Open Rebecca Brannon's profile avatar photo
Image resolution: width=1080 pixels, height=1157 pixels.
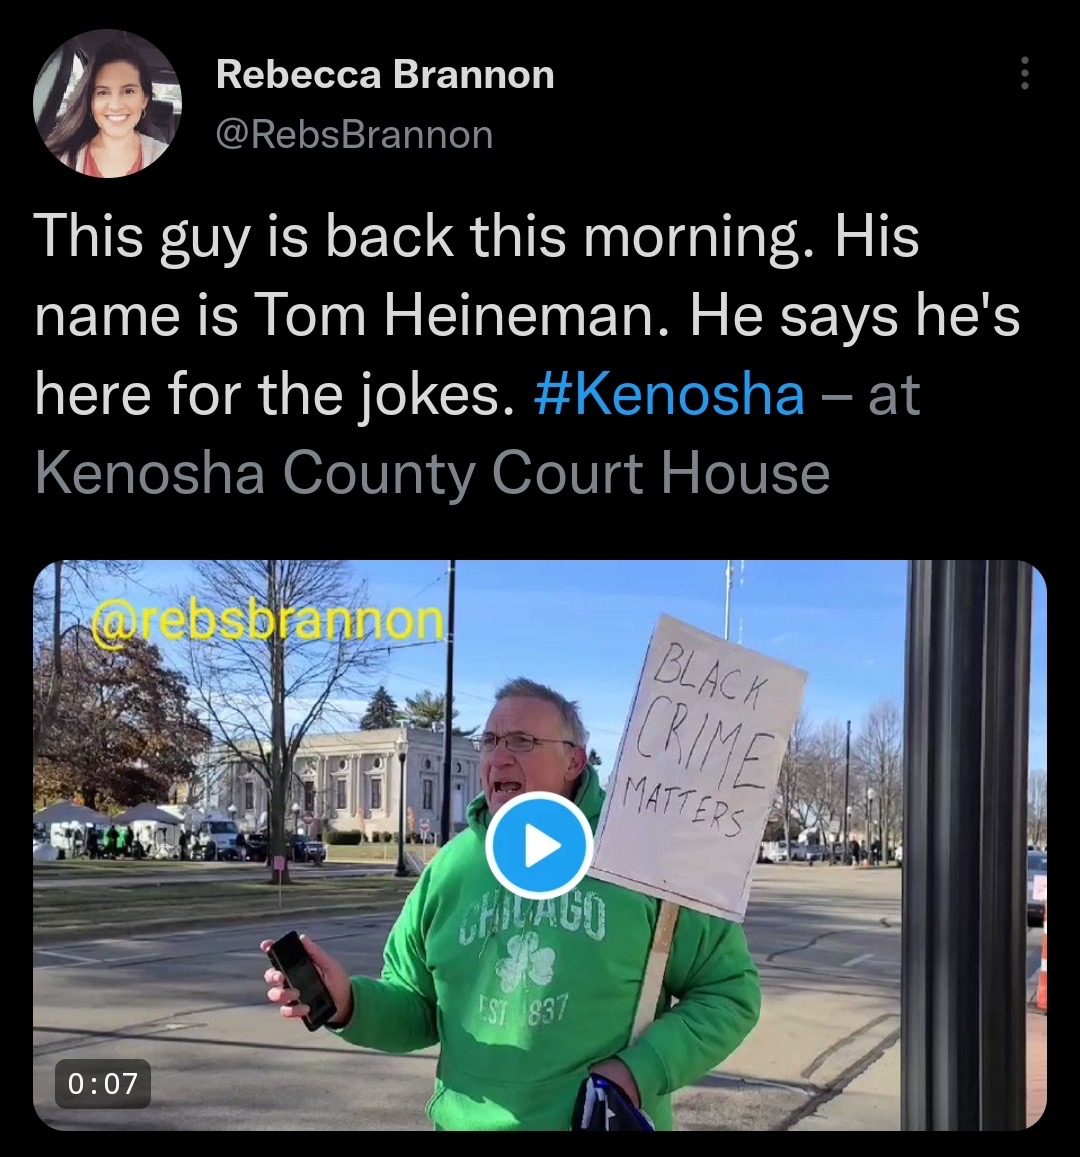[108, 103]
